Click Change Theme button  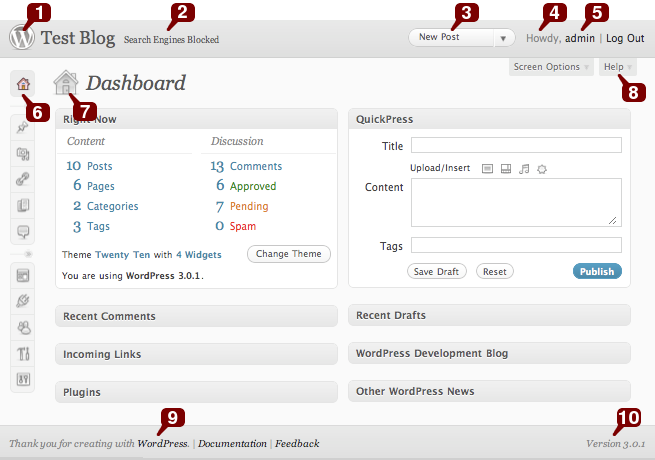(x=289, y=254)
